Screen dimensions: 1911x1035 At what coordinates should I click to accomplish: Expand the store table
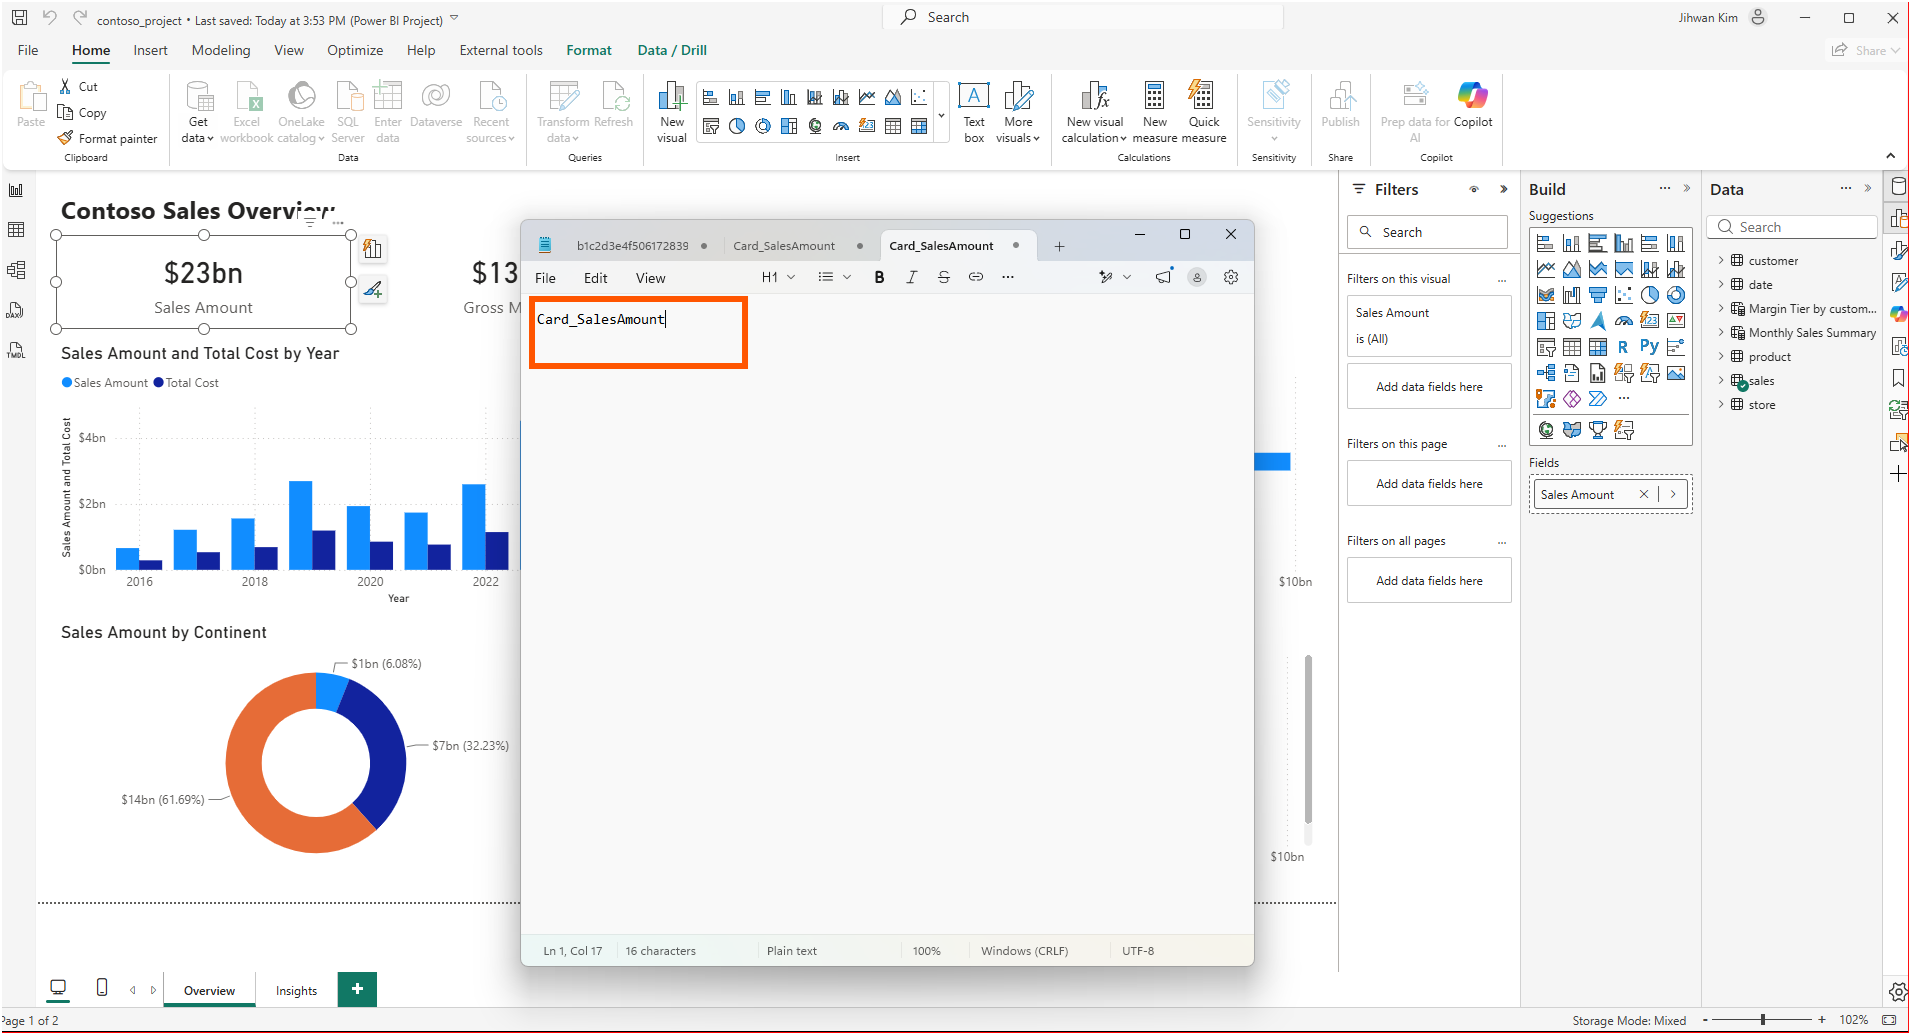coord(1721,404)
